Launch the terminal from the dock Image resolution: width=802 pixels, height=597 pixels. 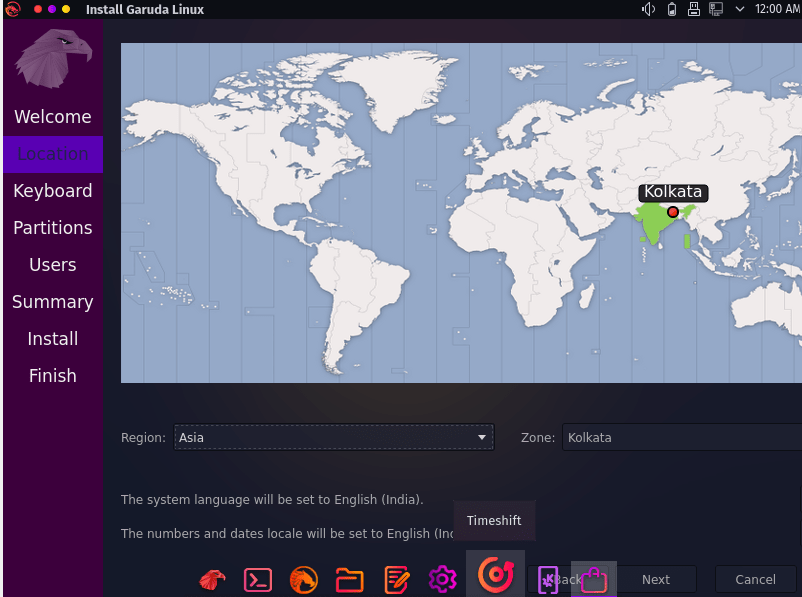[258, 580]
